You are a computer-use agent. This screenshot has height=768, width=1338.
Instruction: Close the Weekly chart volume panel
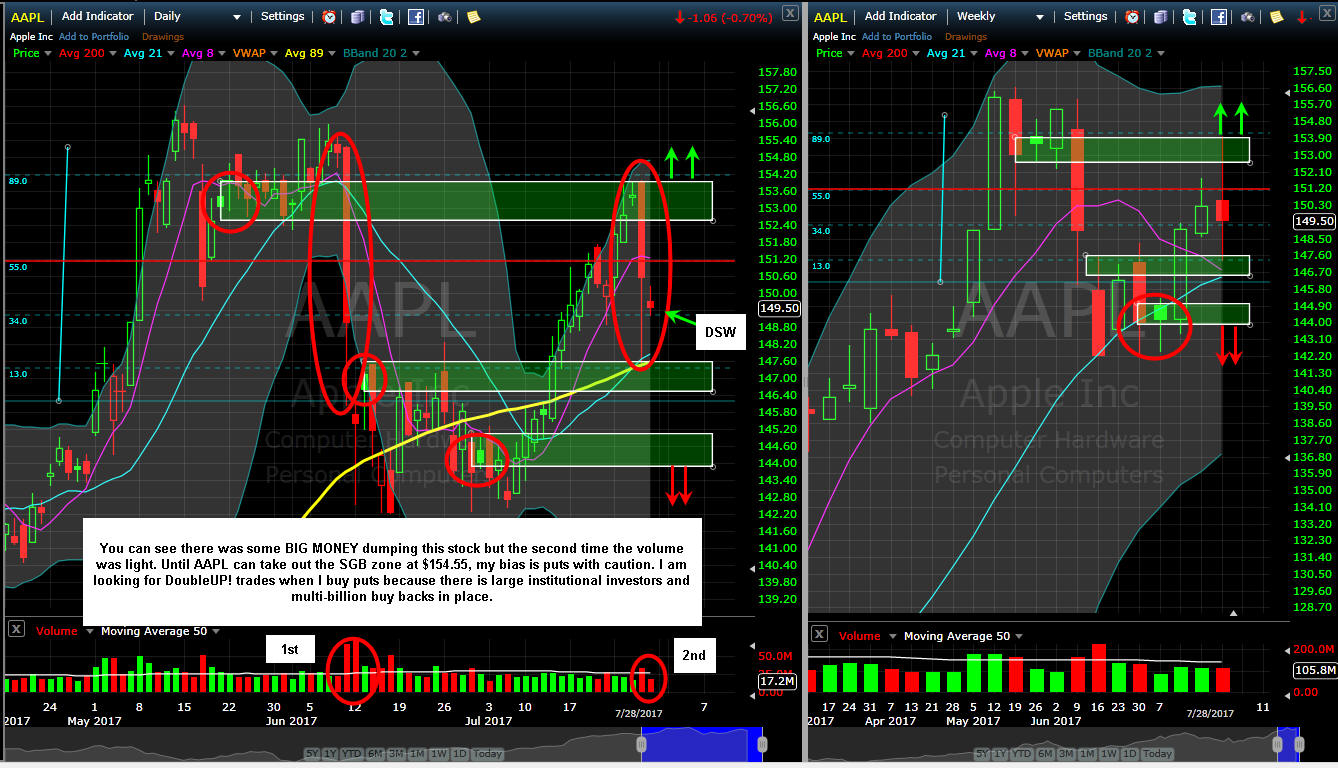tap(819, 634)
